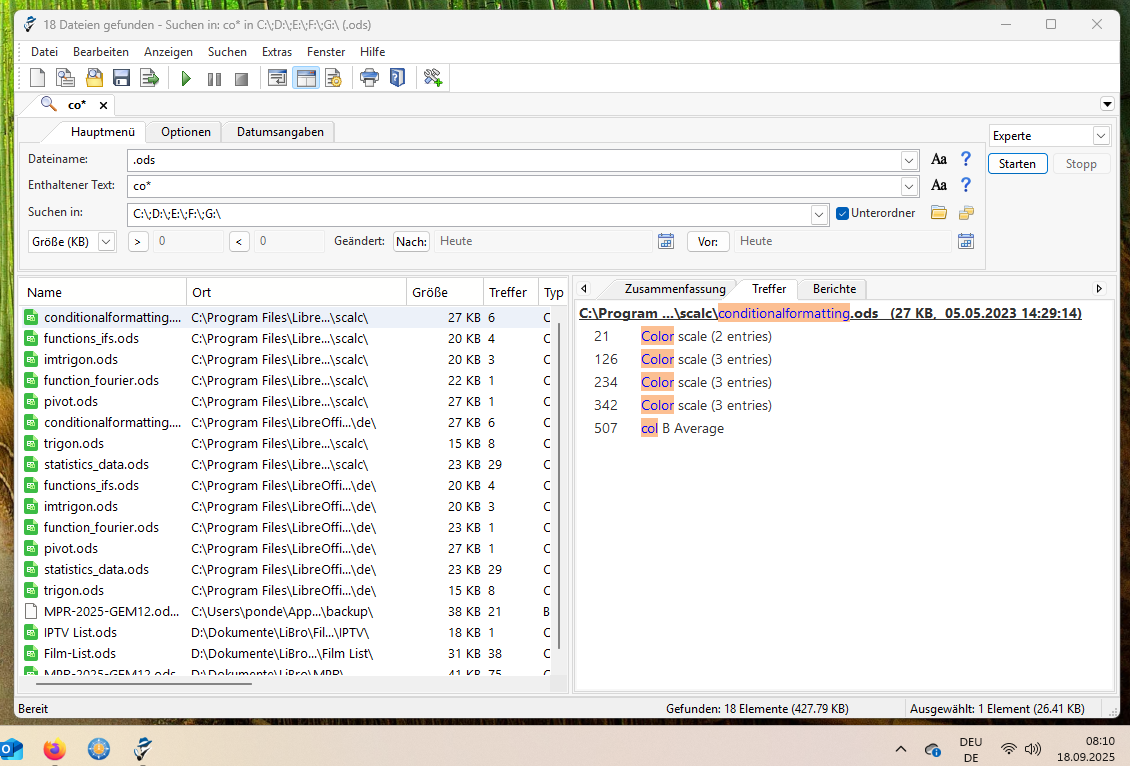Open the Bearbeiten menu
Image resolution: width=1130 pixels, height=766 pixels.
[x=101, y=52]
